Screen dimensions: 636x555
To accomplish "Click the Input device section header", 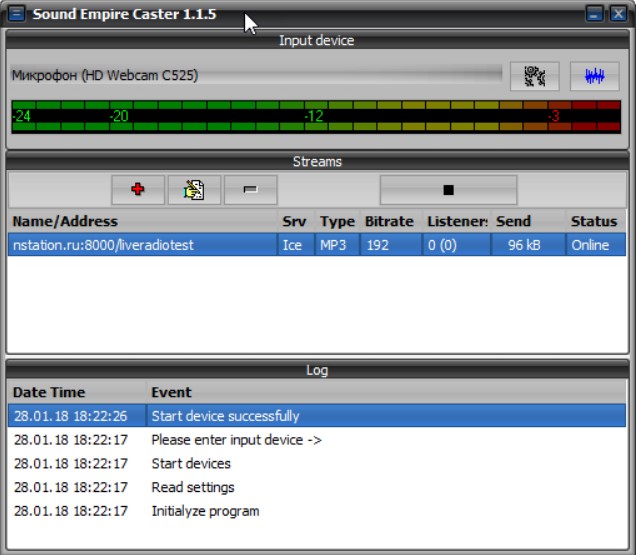I will 317,40.
